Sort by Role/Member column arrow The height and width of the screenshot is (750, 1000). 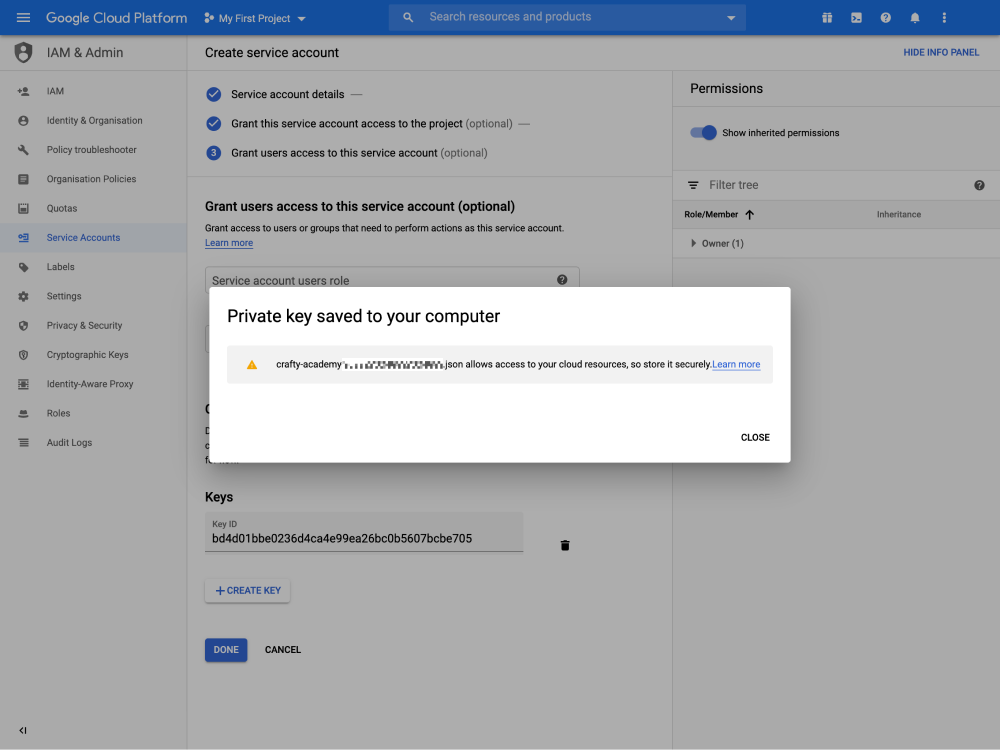coord(749,214)
